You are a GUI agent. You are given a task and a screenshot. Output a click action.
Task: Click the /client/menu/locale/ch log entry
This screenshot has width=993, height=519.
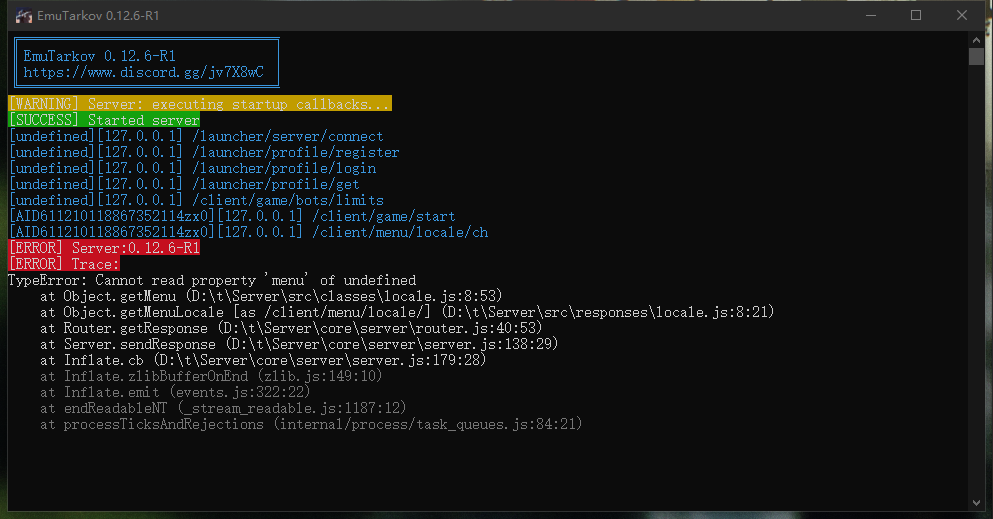point(248,232)
